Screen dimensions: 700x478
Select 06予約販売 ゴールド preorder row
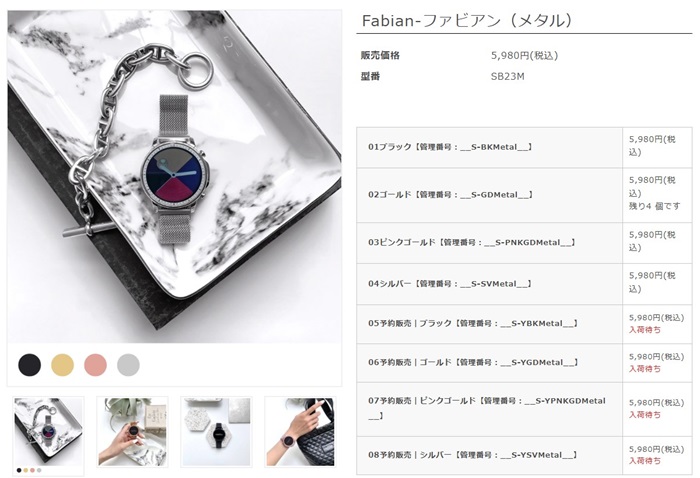[x=524, y=362]
